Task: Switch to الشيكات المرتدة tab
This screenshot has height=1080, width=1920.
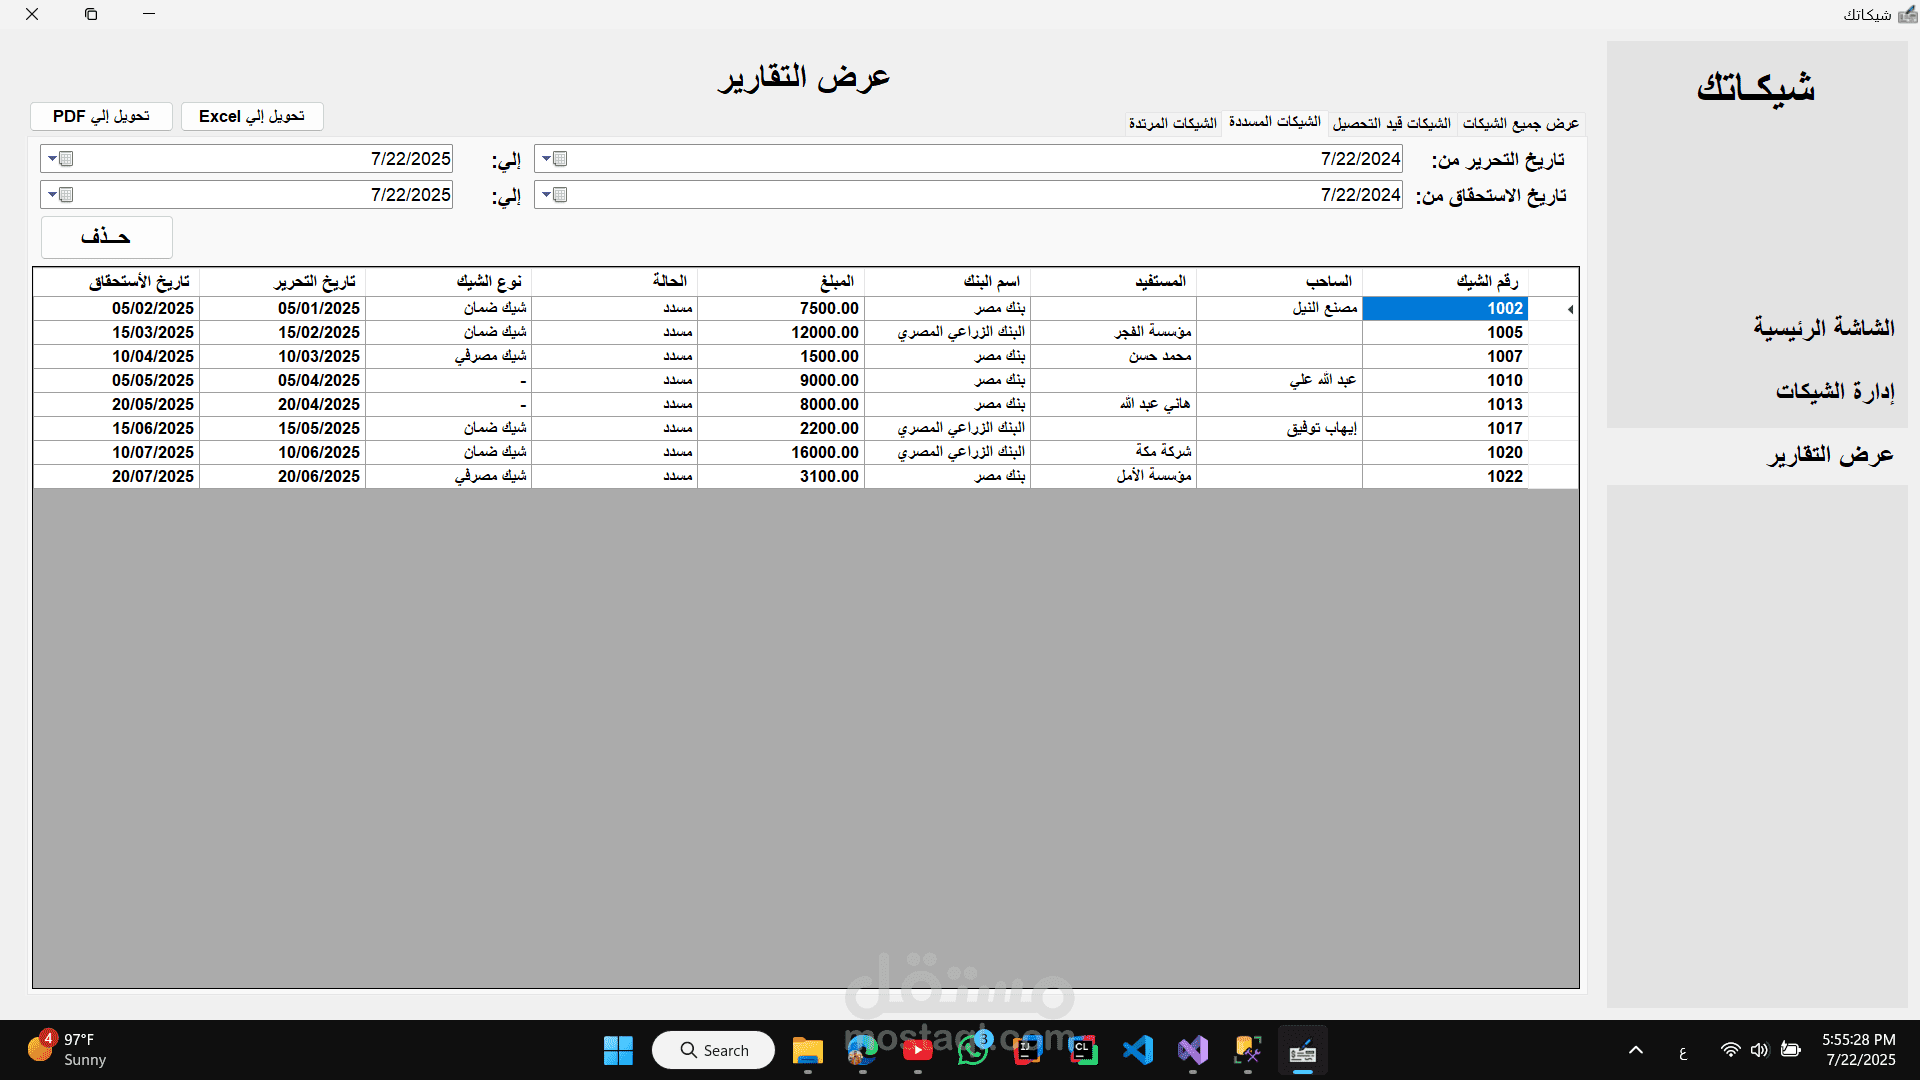Action: pos(1172,123)
